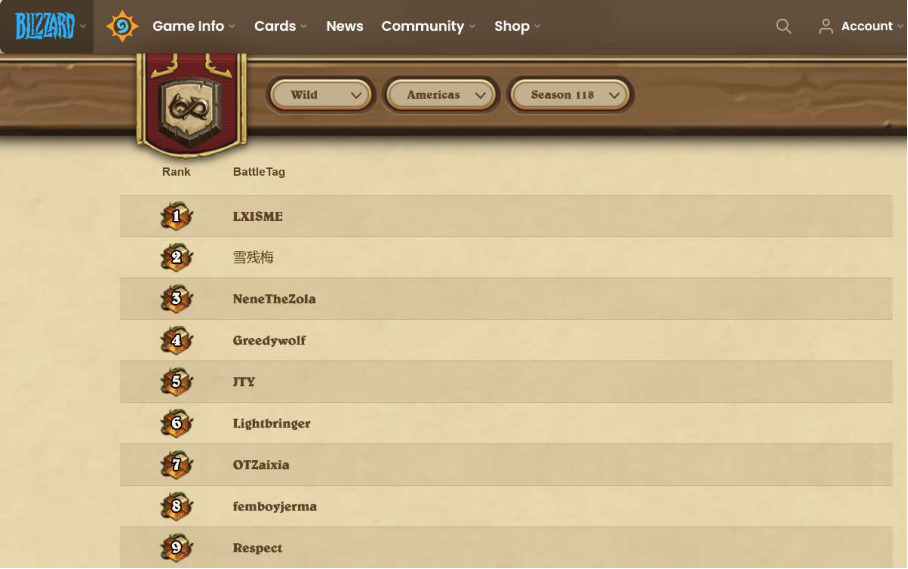This screenshot has width=908, height=569.
Task: Click the rank 3 badge icon
Action: coord(176,299)
